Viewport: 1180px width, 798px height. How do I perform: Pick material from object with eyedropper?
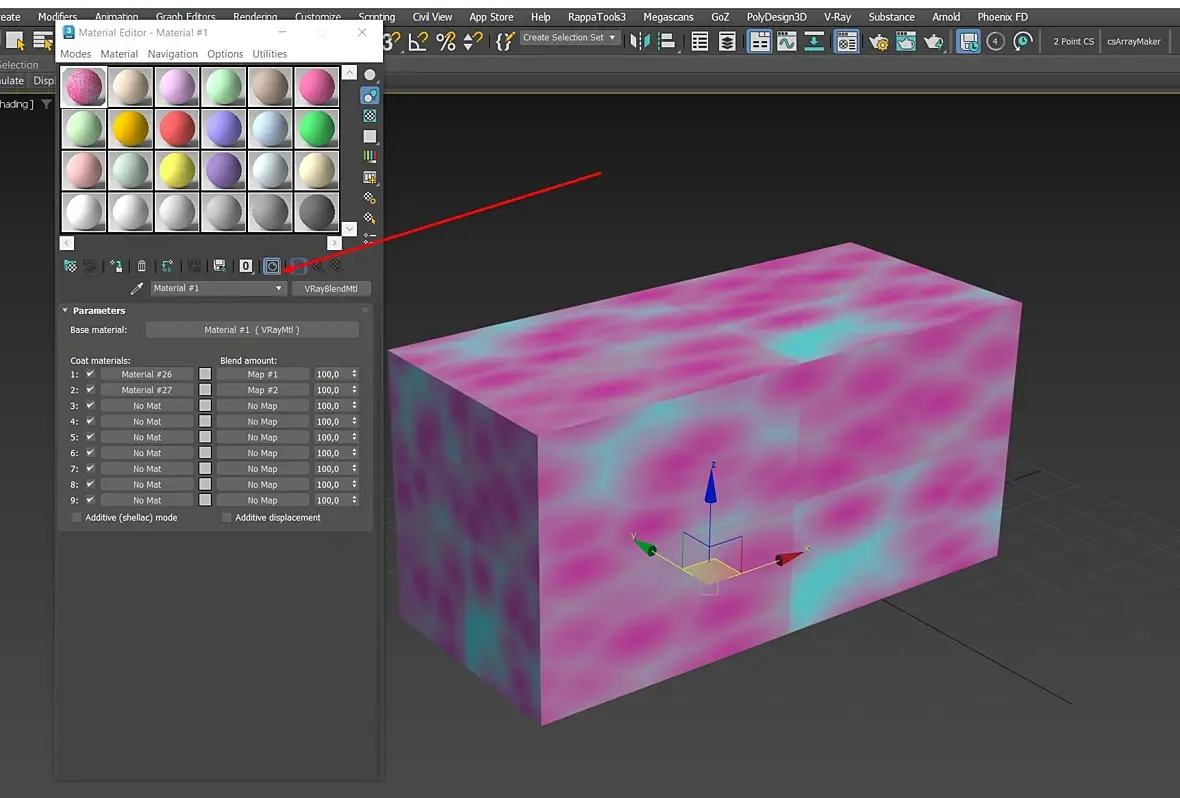pyautogui.click(x=137, y=288)
